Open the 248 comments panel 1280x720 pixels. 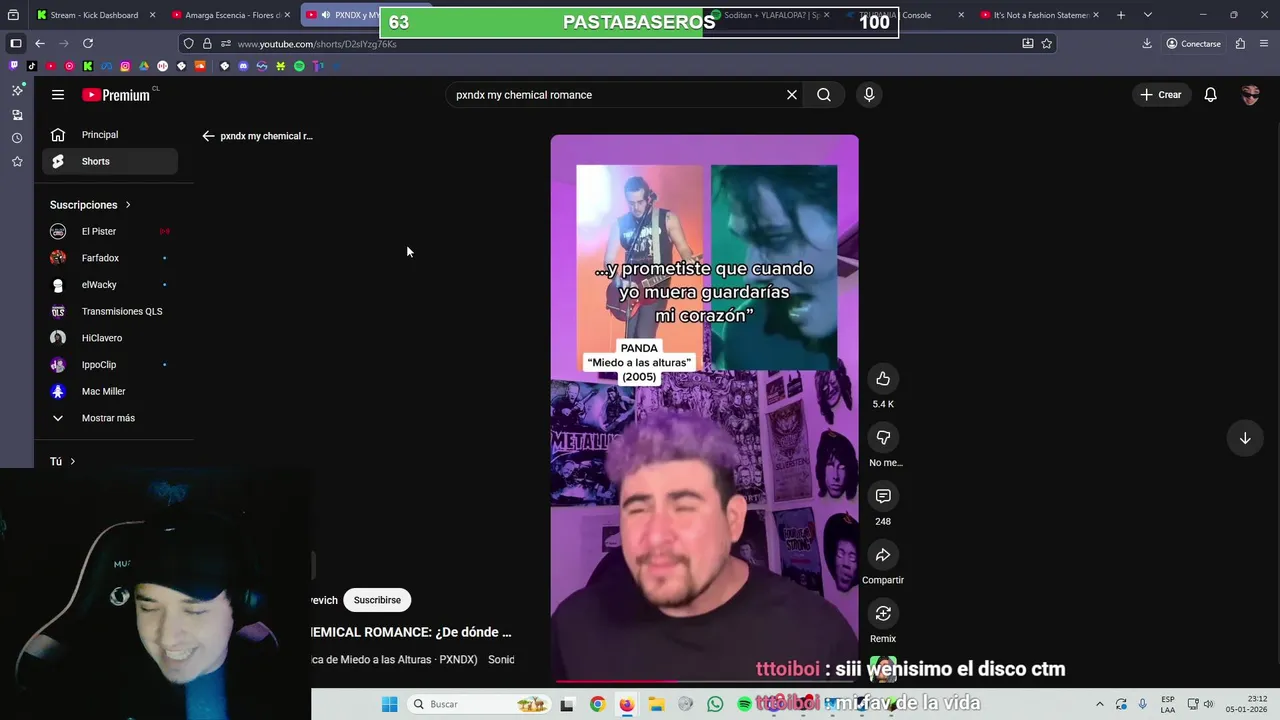point(883,496)
